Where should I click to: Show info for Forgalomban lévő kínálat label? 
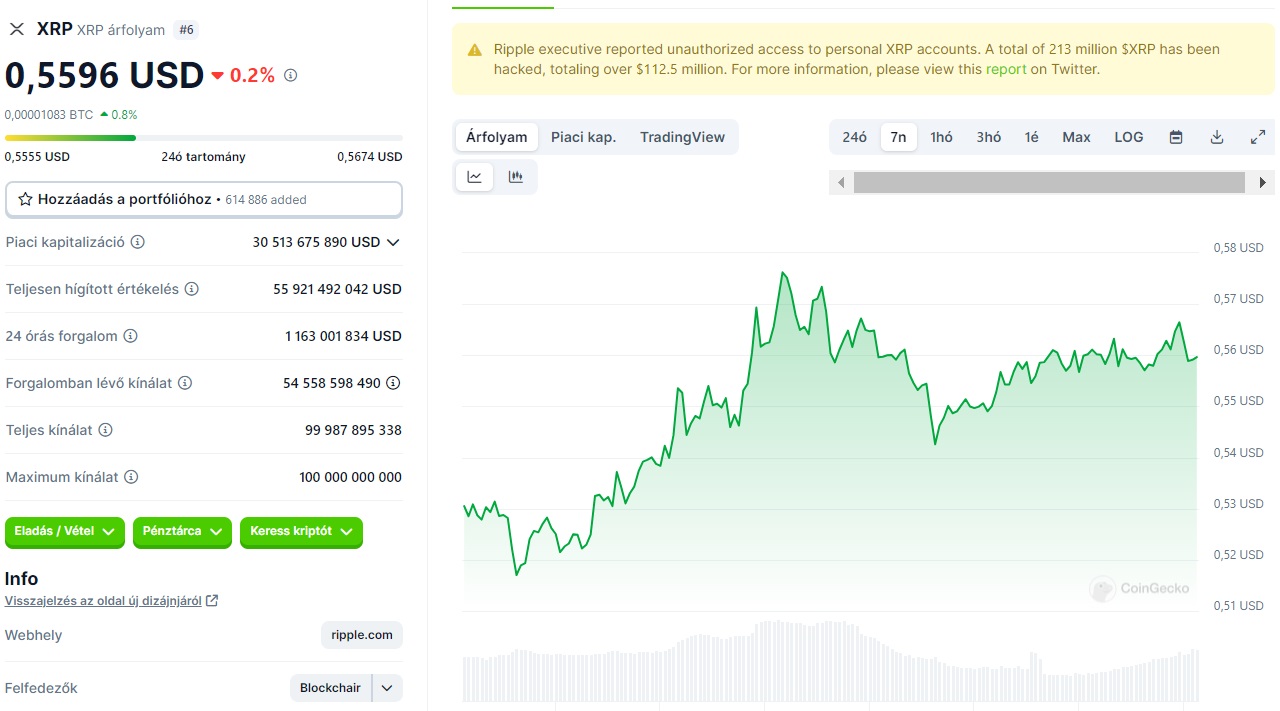click(x=185, y=383)
